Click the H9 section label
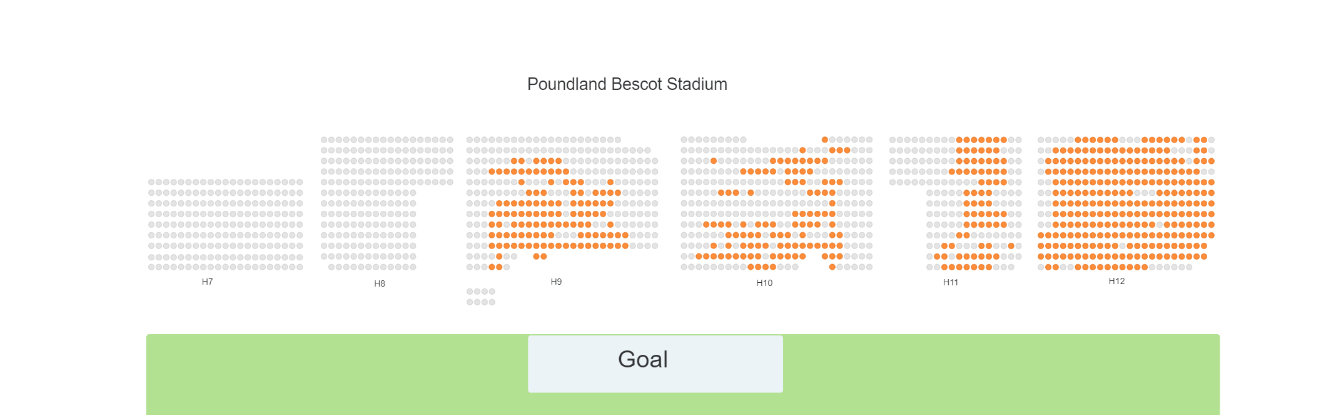 [556, 282]
